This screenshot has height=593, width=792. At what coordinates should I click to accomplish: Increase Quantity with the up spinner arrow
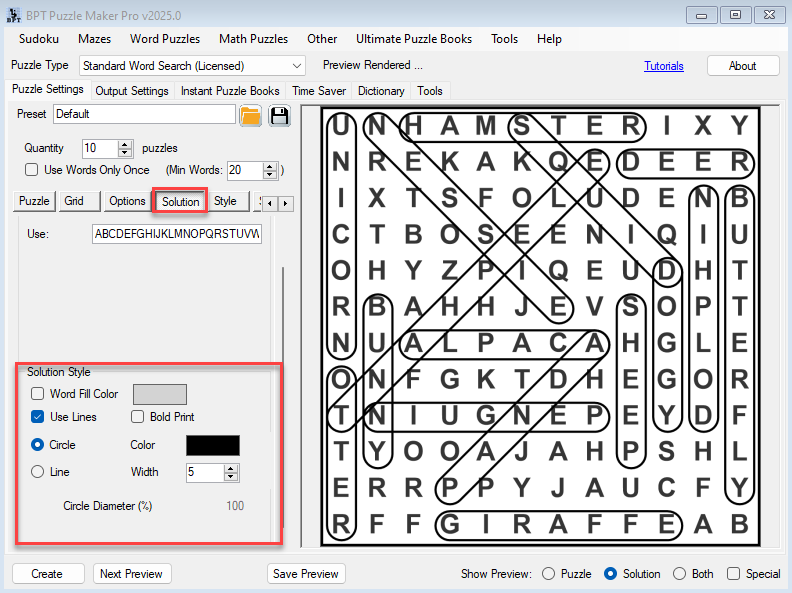tap(125, 143)
